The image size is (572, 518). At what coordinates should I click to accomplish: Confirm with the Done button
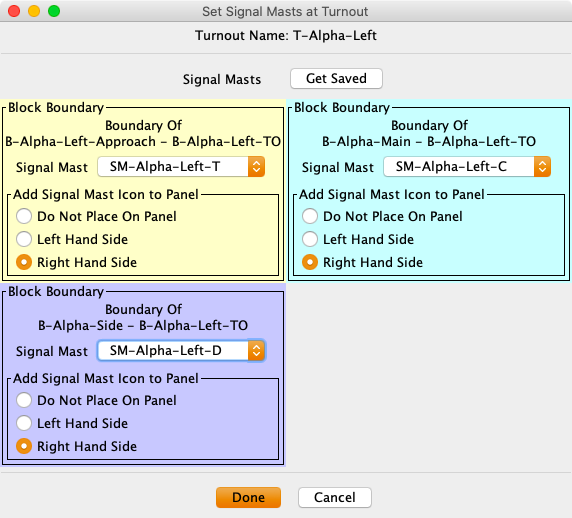point(248,497)
